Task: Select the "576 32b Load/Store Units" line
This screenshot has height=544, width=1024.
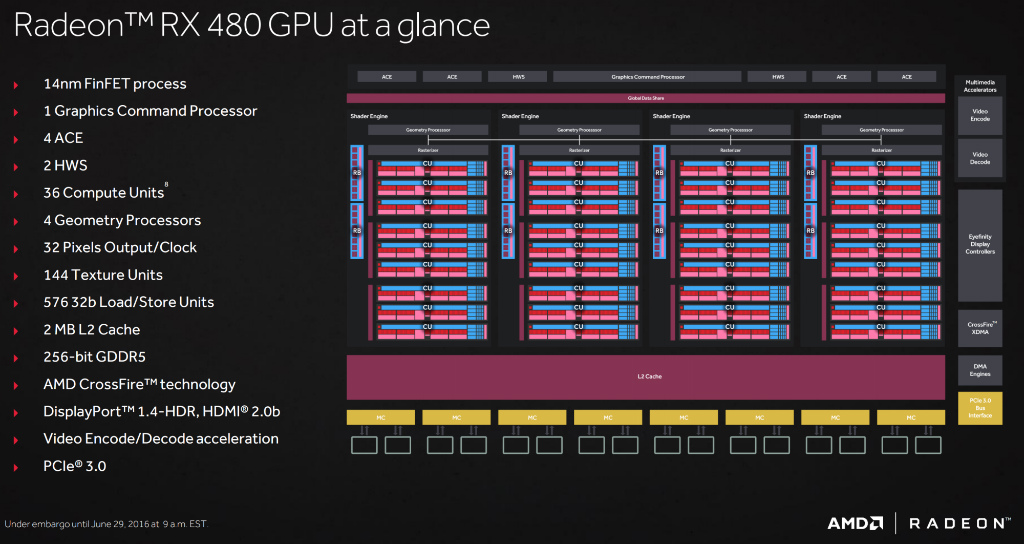Action: pyautogui.click(x=129, y=302)
